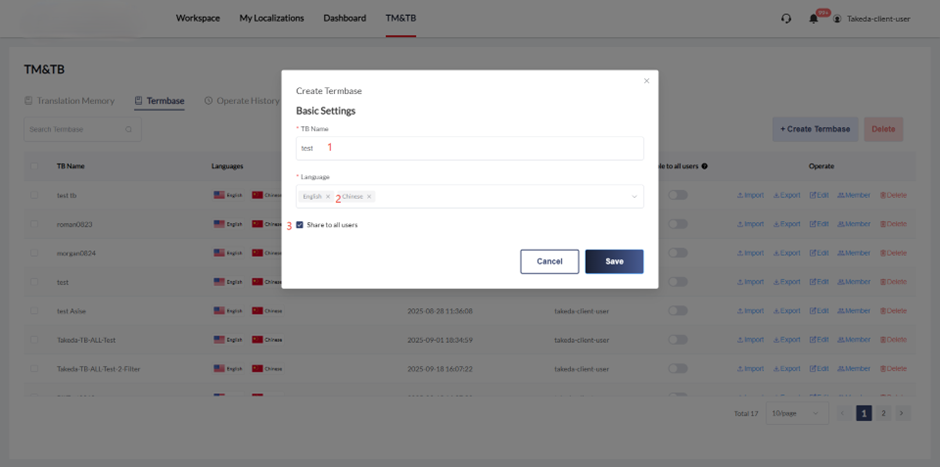Click the Cancel button

tap(549, 261)
